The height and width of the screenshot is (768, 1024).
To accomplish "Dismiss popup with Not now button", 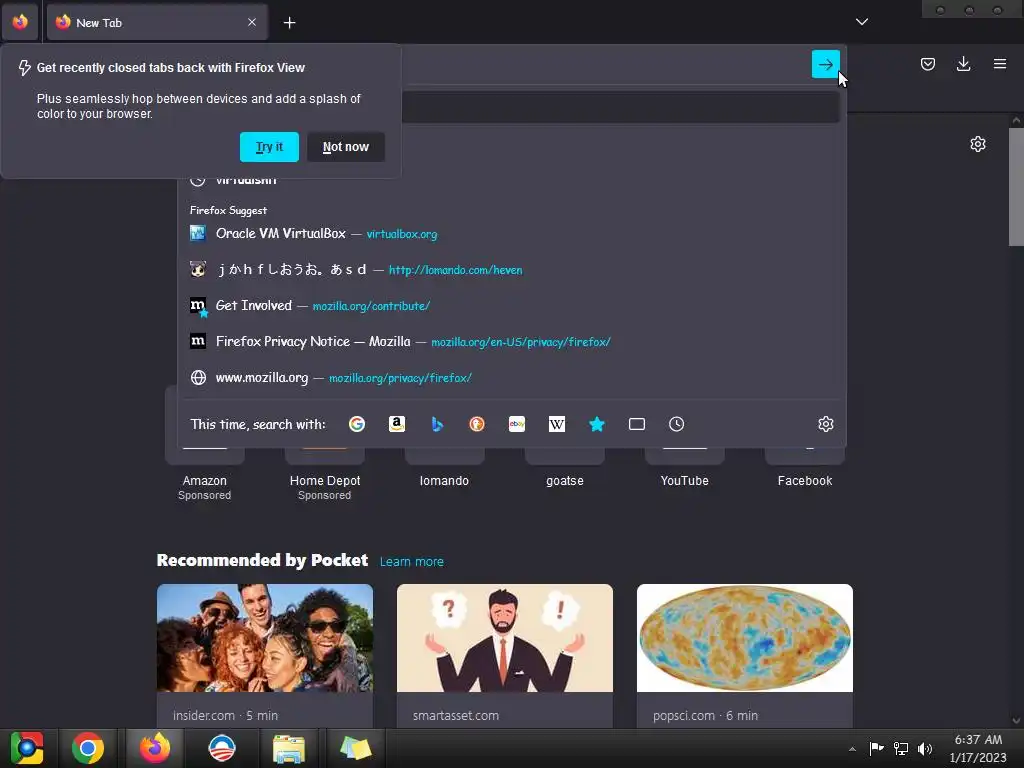I will (345, 147).
